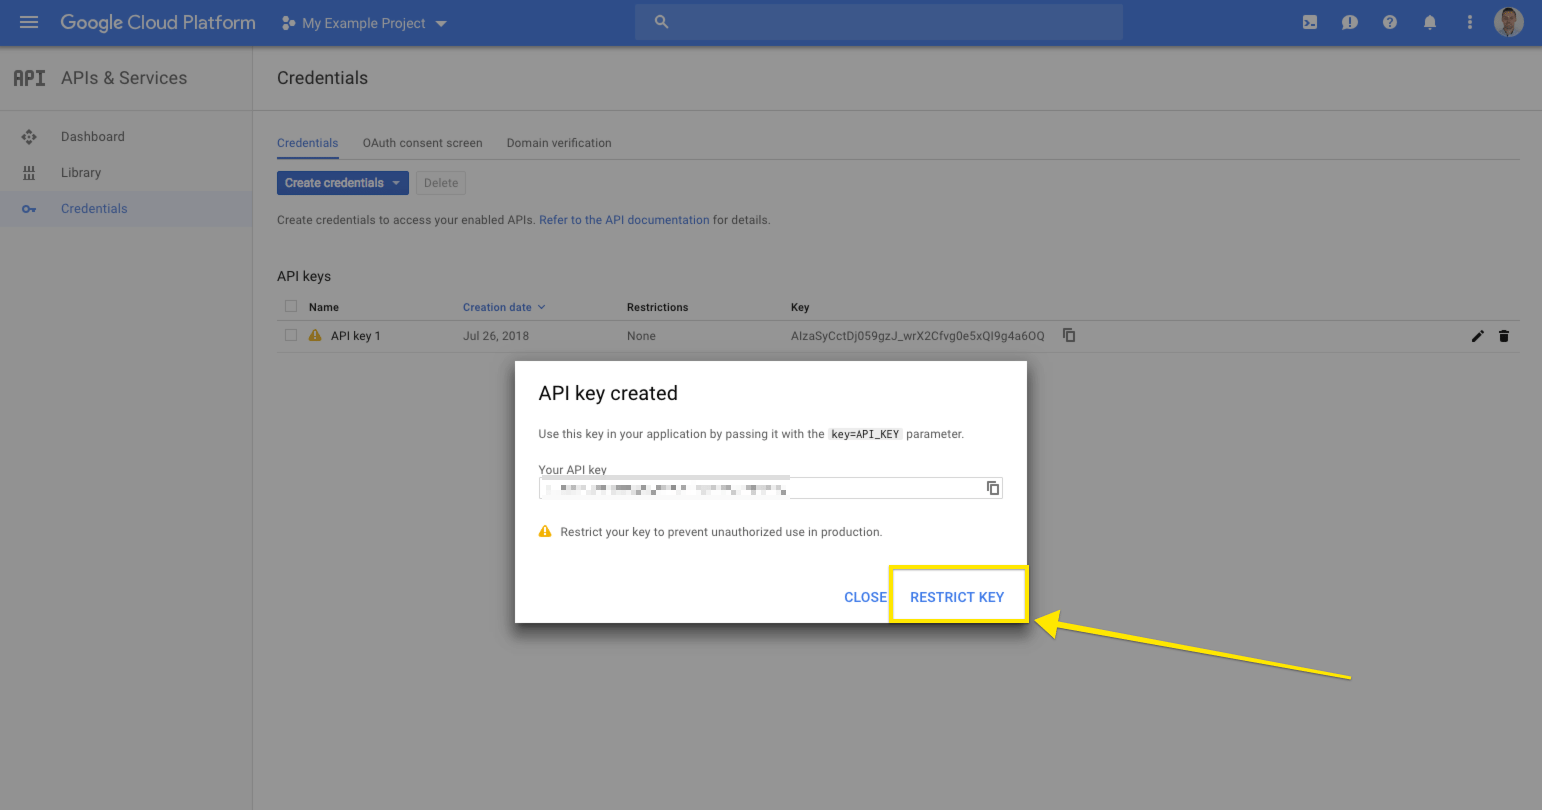Image resolution: width=1542 pixels, height=810 pixels.
Task: Open the My Example Project selector dropdown
Action: pos(364,23)
